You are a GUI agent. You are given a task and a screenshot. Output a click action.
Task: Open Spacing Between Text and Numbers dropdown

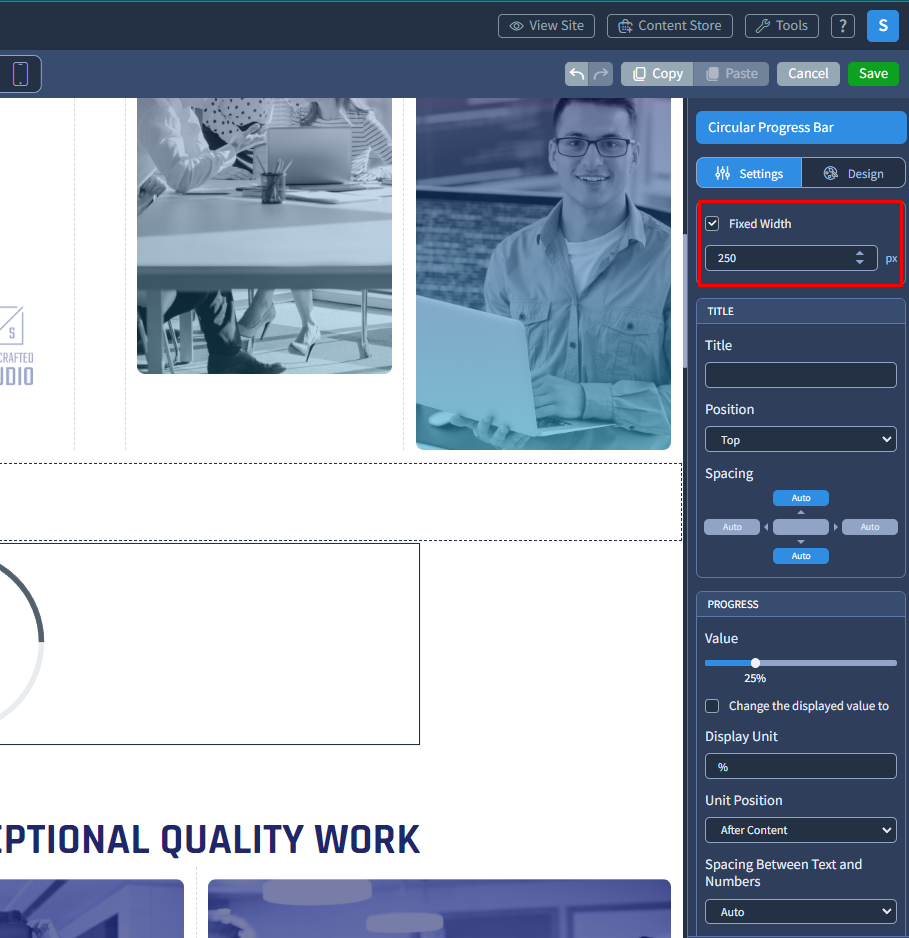point(801,912)
